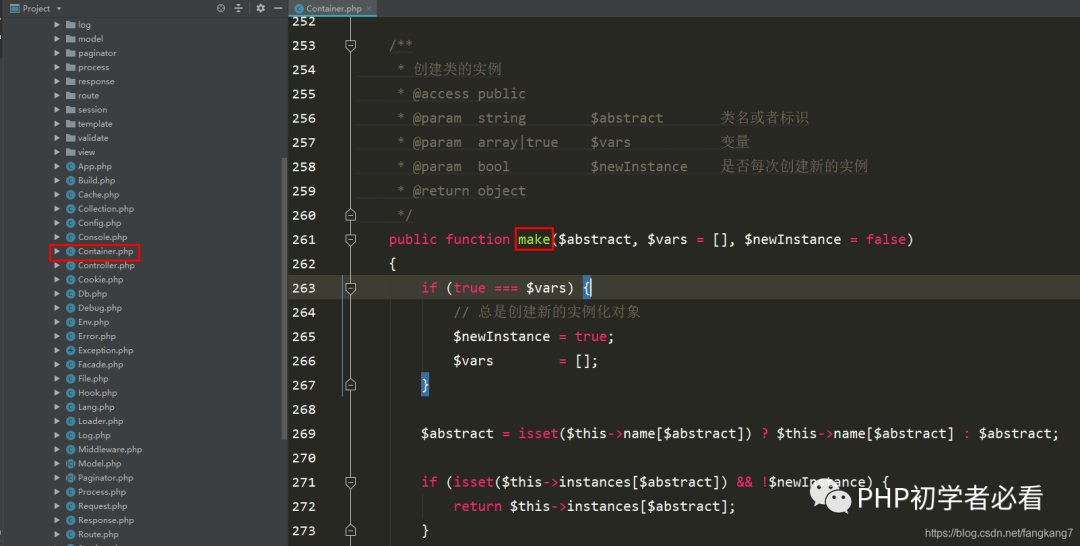The height and width of the screenshot is (546, 1080).
Task: Select the App.php file icon
Action: 70,166
